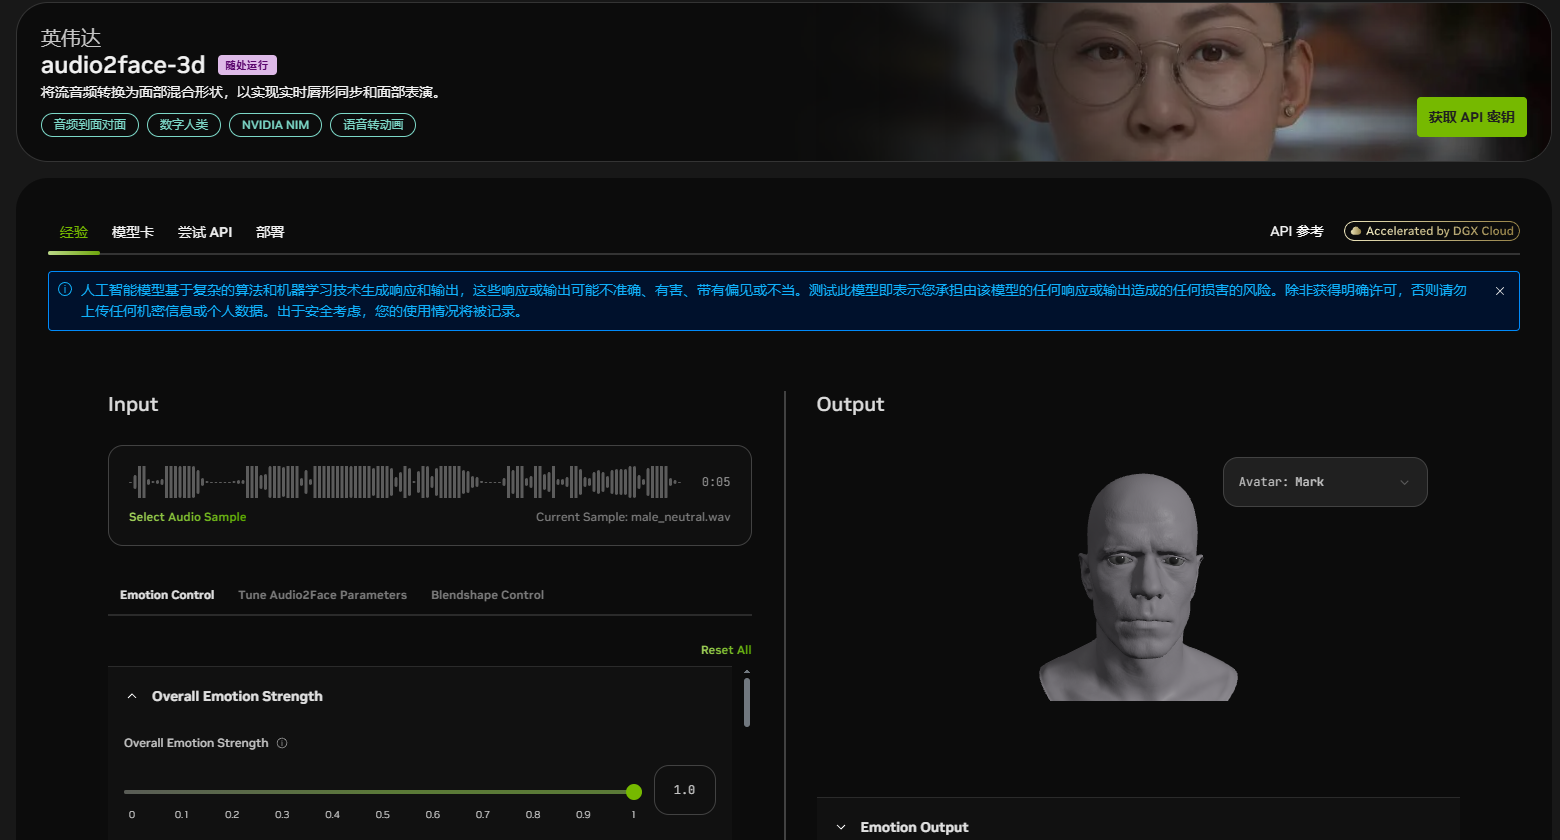The image size is (1560, 840).
Task: Click the 获取 API 密钥 button
Action: [1471, 117]
